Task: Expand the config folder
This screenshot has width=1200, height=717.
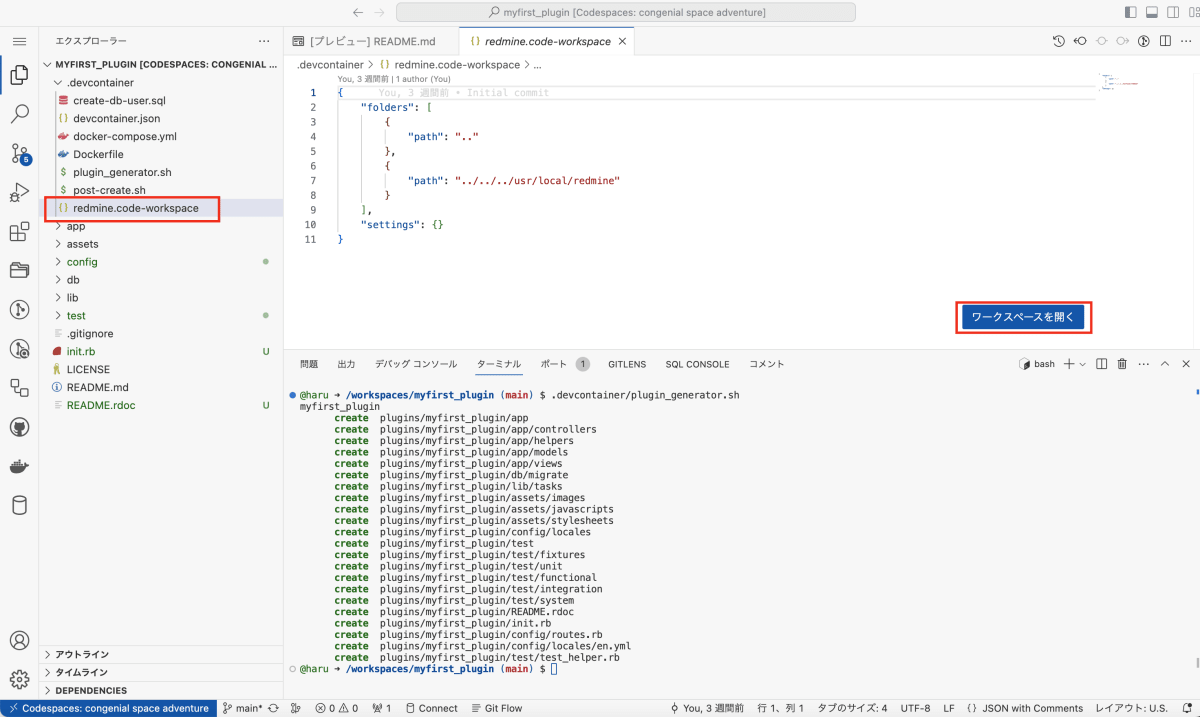Action: coord(162,262)
